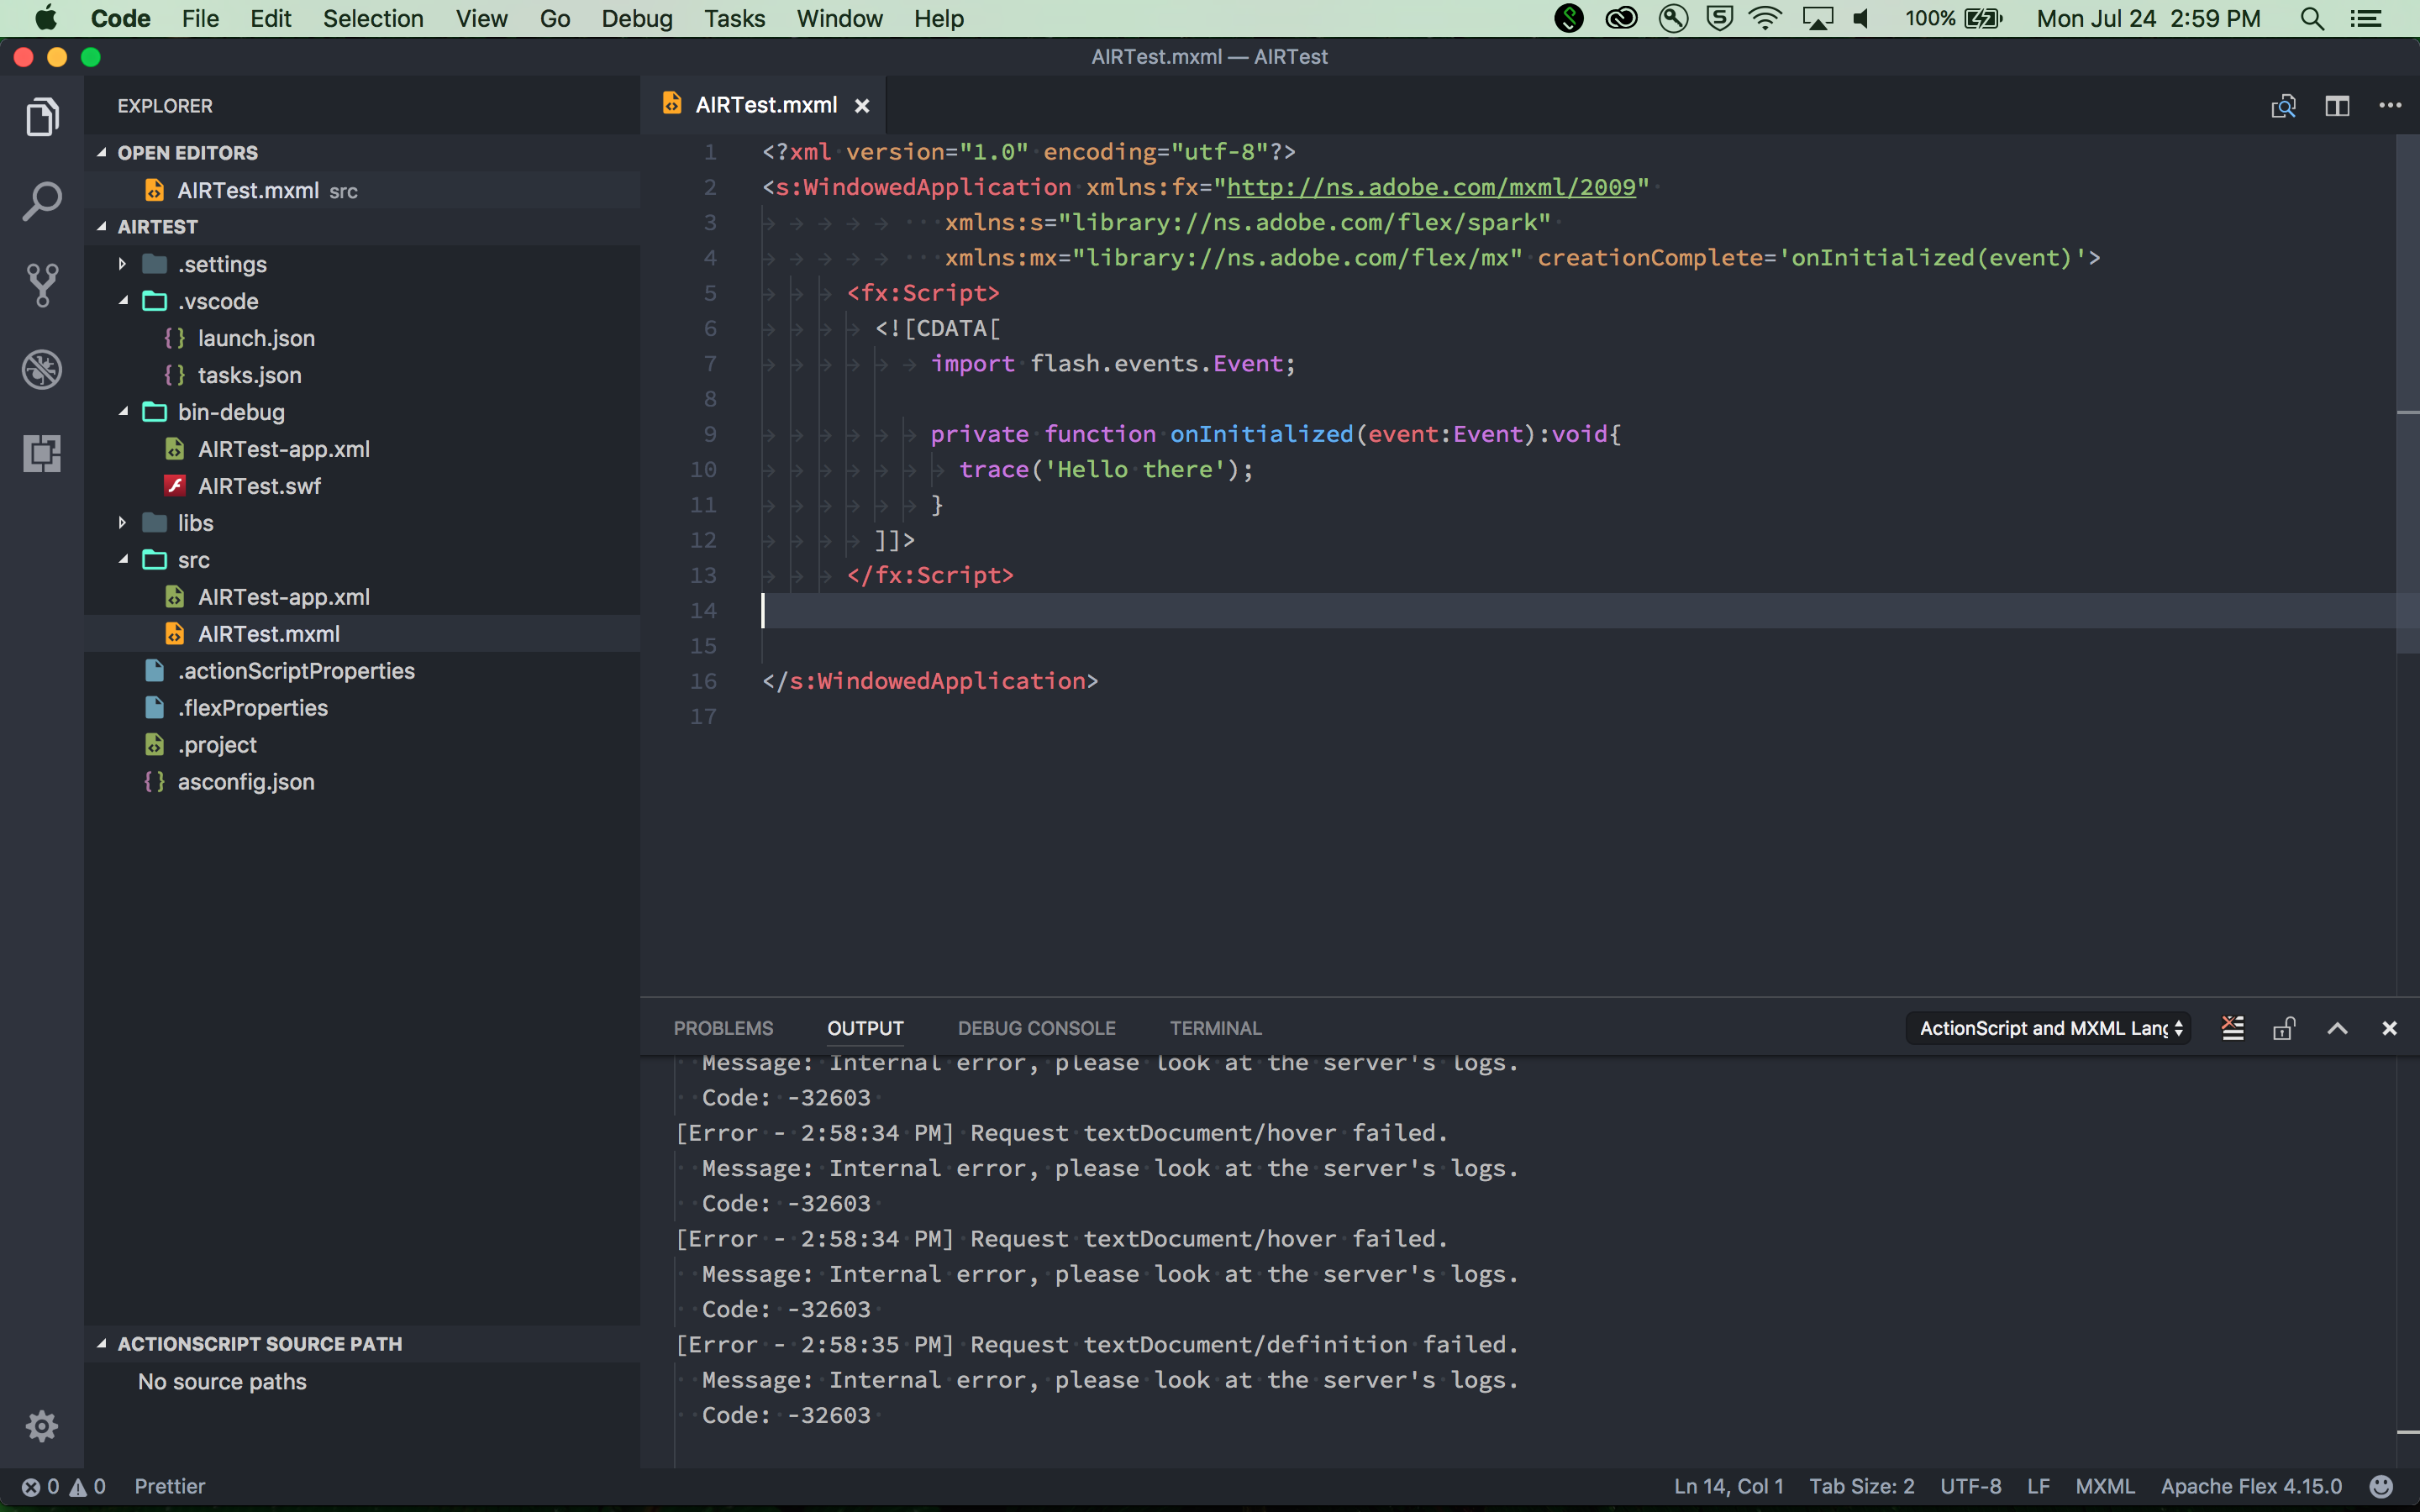Click the errors and warnings count
2420x1512 pixels.
point(64,1486)
